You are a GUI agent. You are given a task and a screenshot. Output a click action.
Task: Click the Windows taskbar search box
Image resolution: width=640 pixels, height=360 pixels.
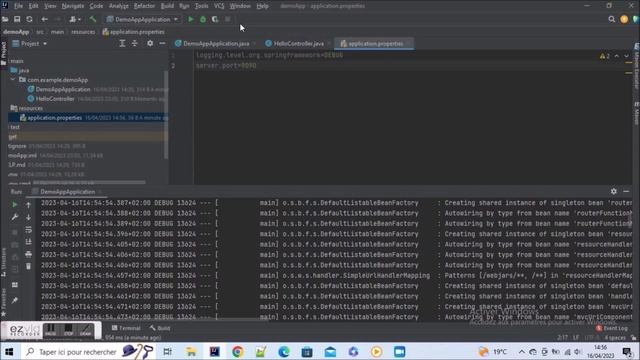(87, 351)
